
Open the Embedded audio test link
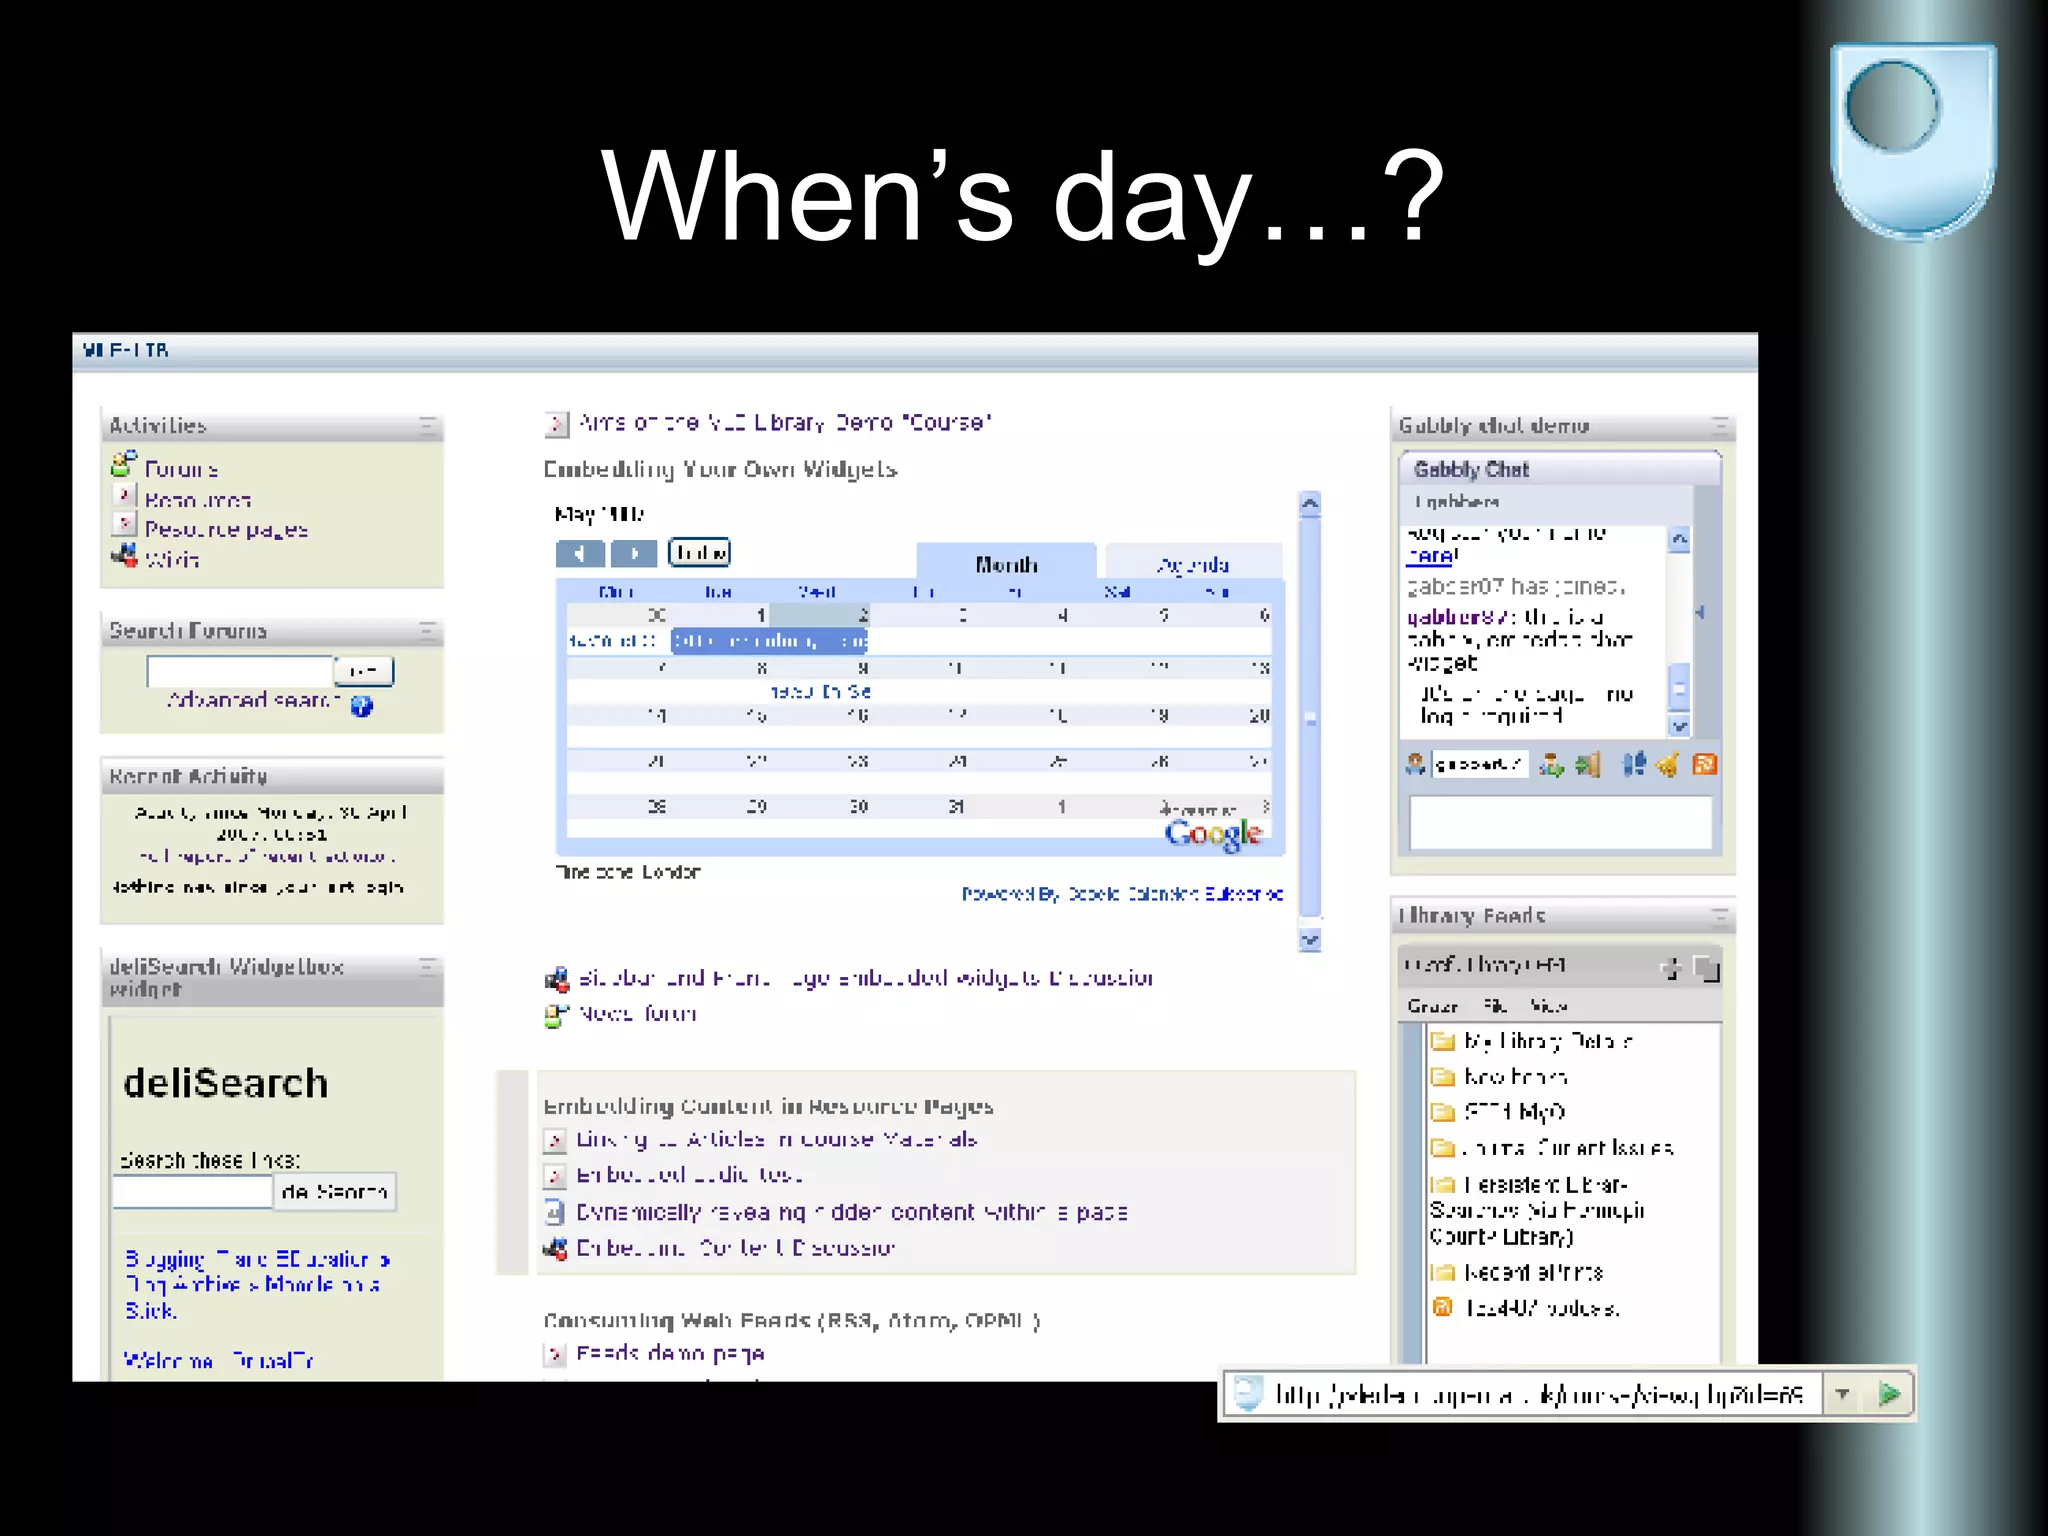(x=688, y=1174)
